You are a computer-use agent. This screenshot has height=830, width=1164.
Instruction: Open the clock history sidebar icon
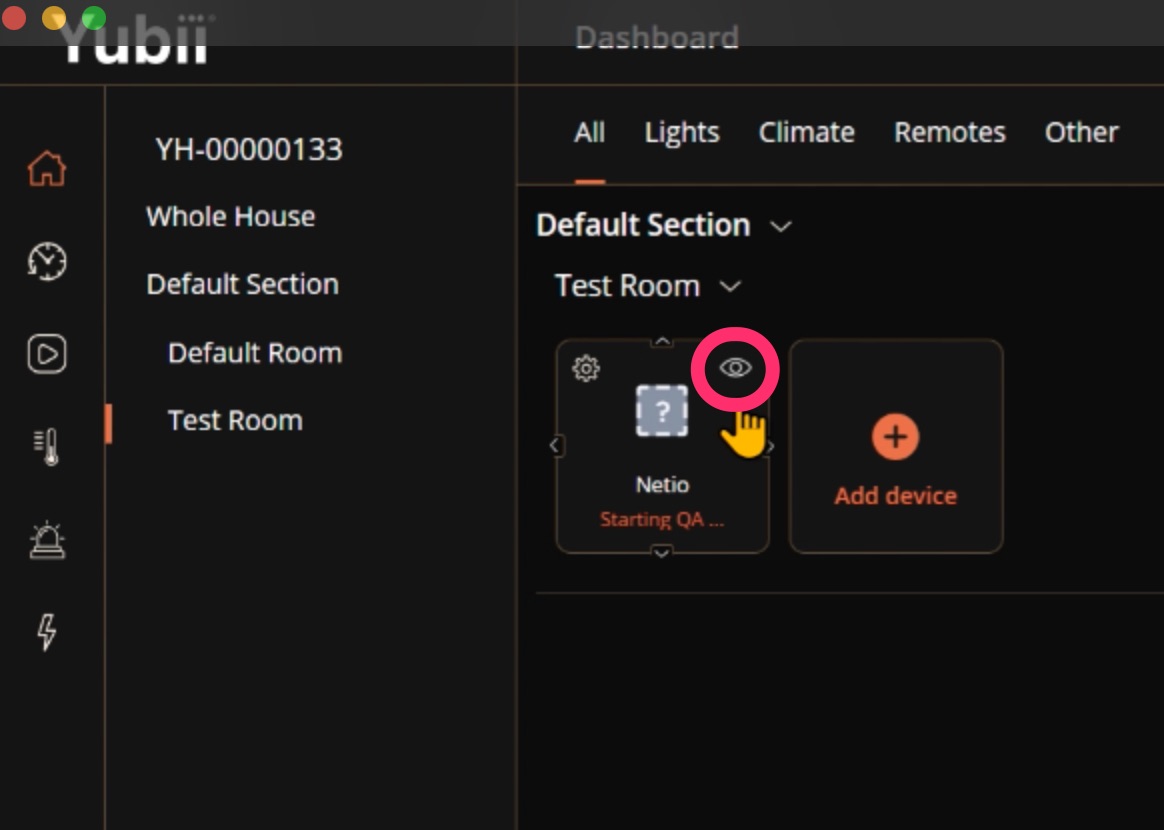coord(47,261)
